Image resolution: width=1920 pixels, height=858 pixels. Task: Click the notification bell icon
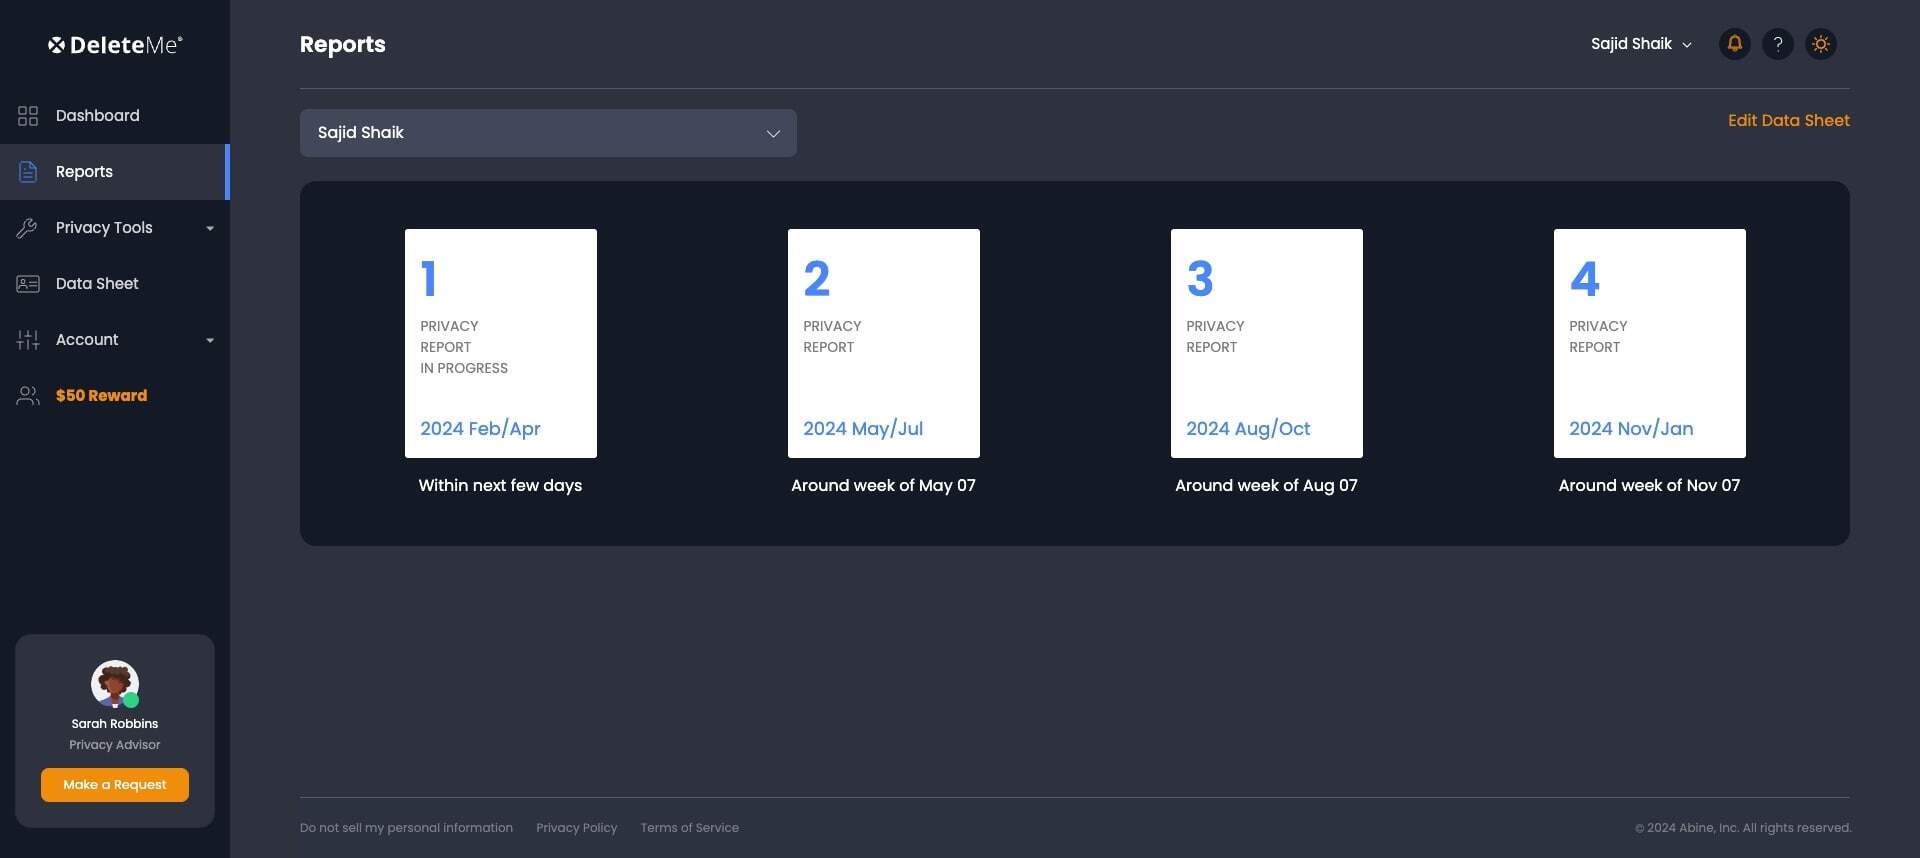tap(1734, 44)
